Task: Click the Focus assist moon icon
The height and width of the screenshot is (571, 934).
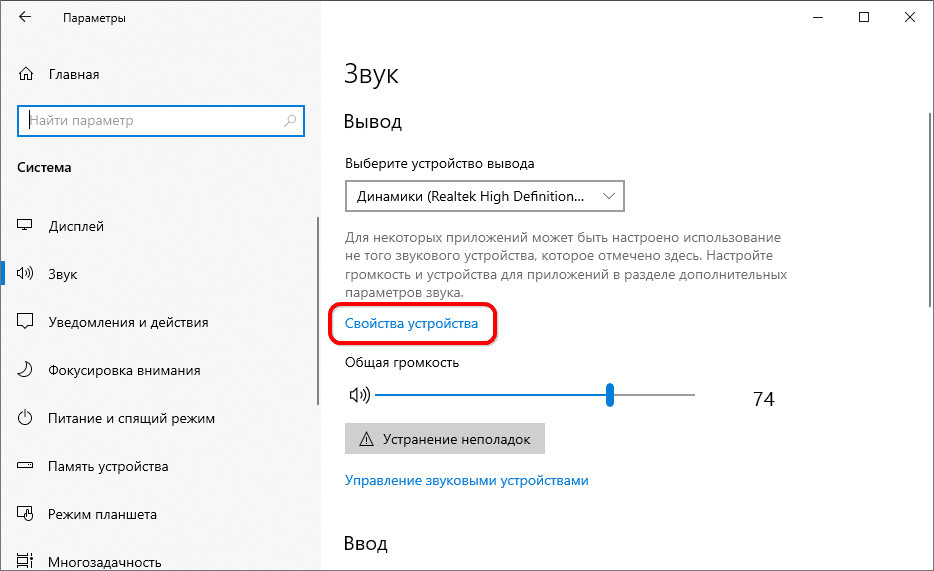Action: click(26, 370)
